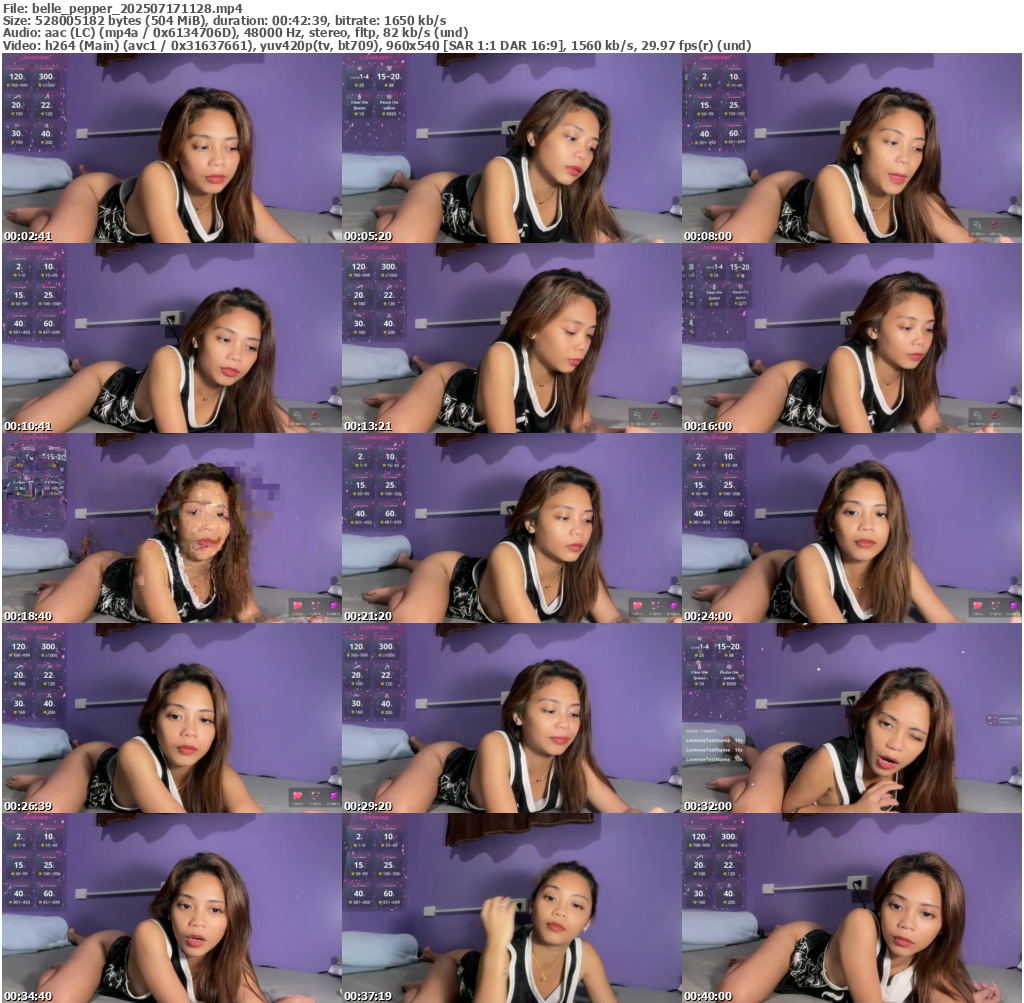Choose the frame stamped 00:26:39

(x=171, y=718)
